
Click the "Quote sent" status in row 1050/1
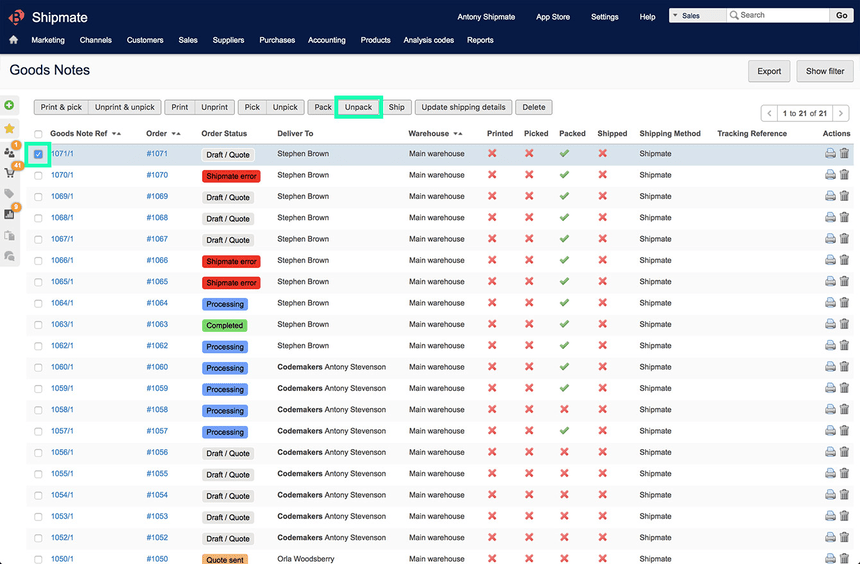(225, 560)
